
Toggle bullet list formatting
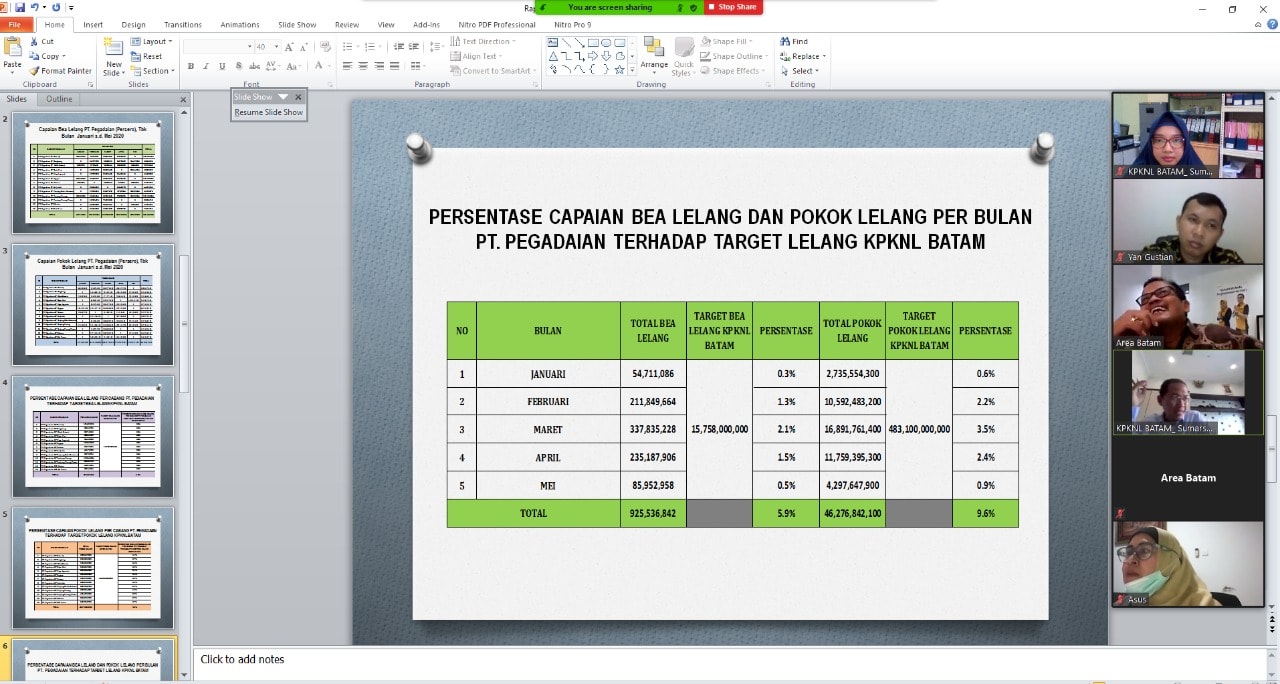click(347, 44)
